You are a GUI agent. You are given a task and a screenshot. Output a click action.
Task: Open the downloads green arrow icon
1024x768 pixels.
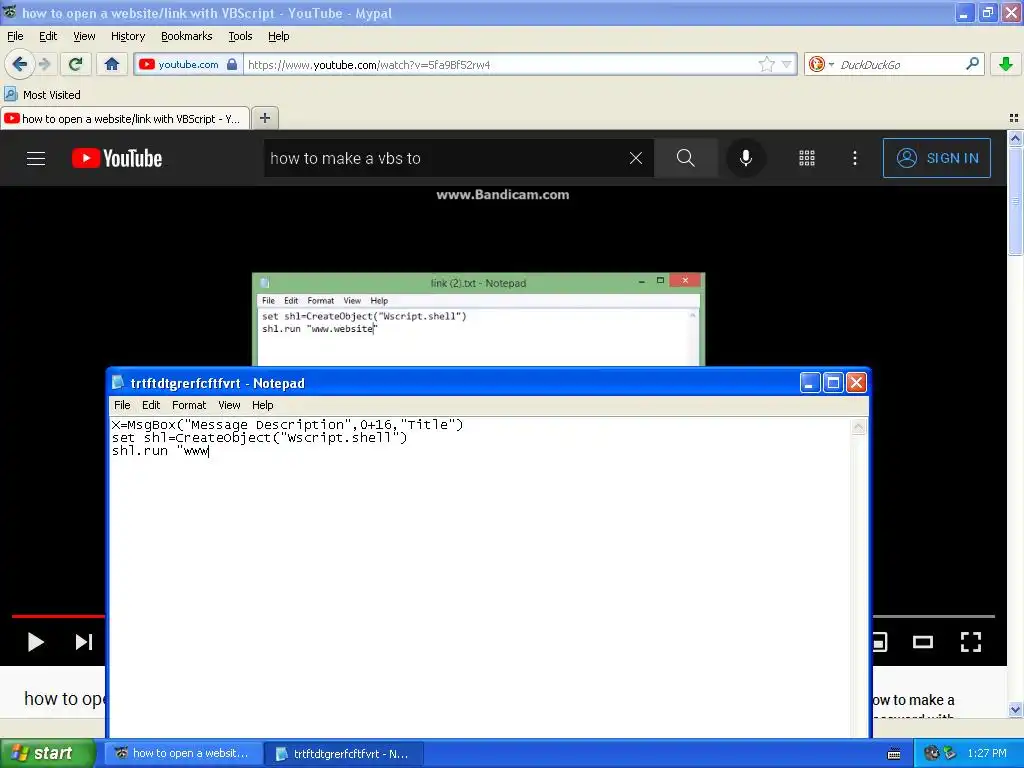click(1006, 64)
